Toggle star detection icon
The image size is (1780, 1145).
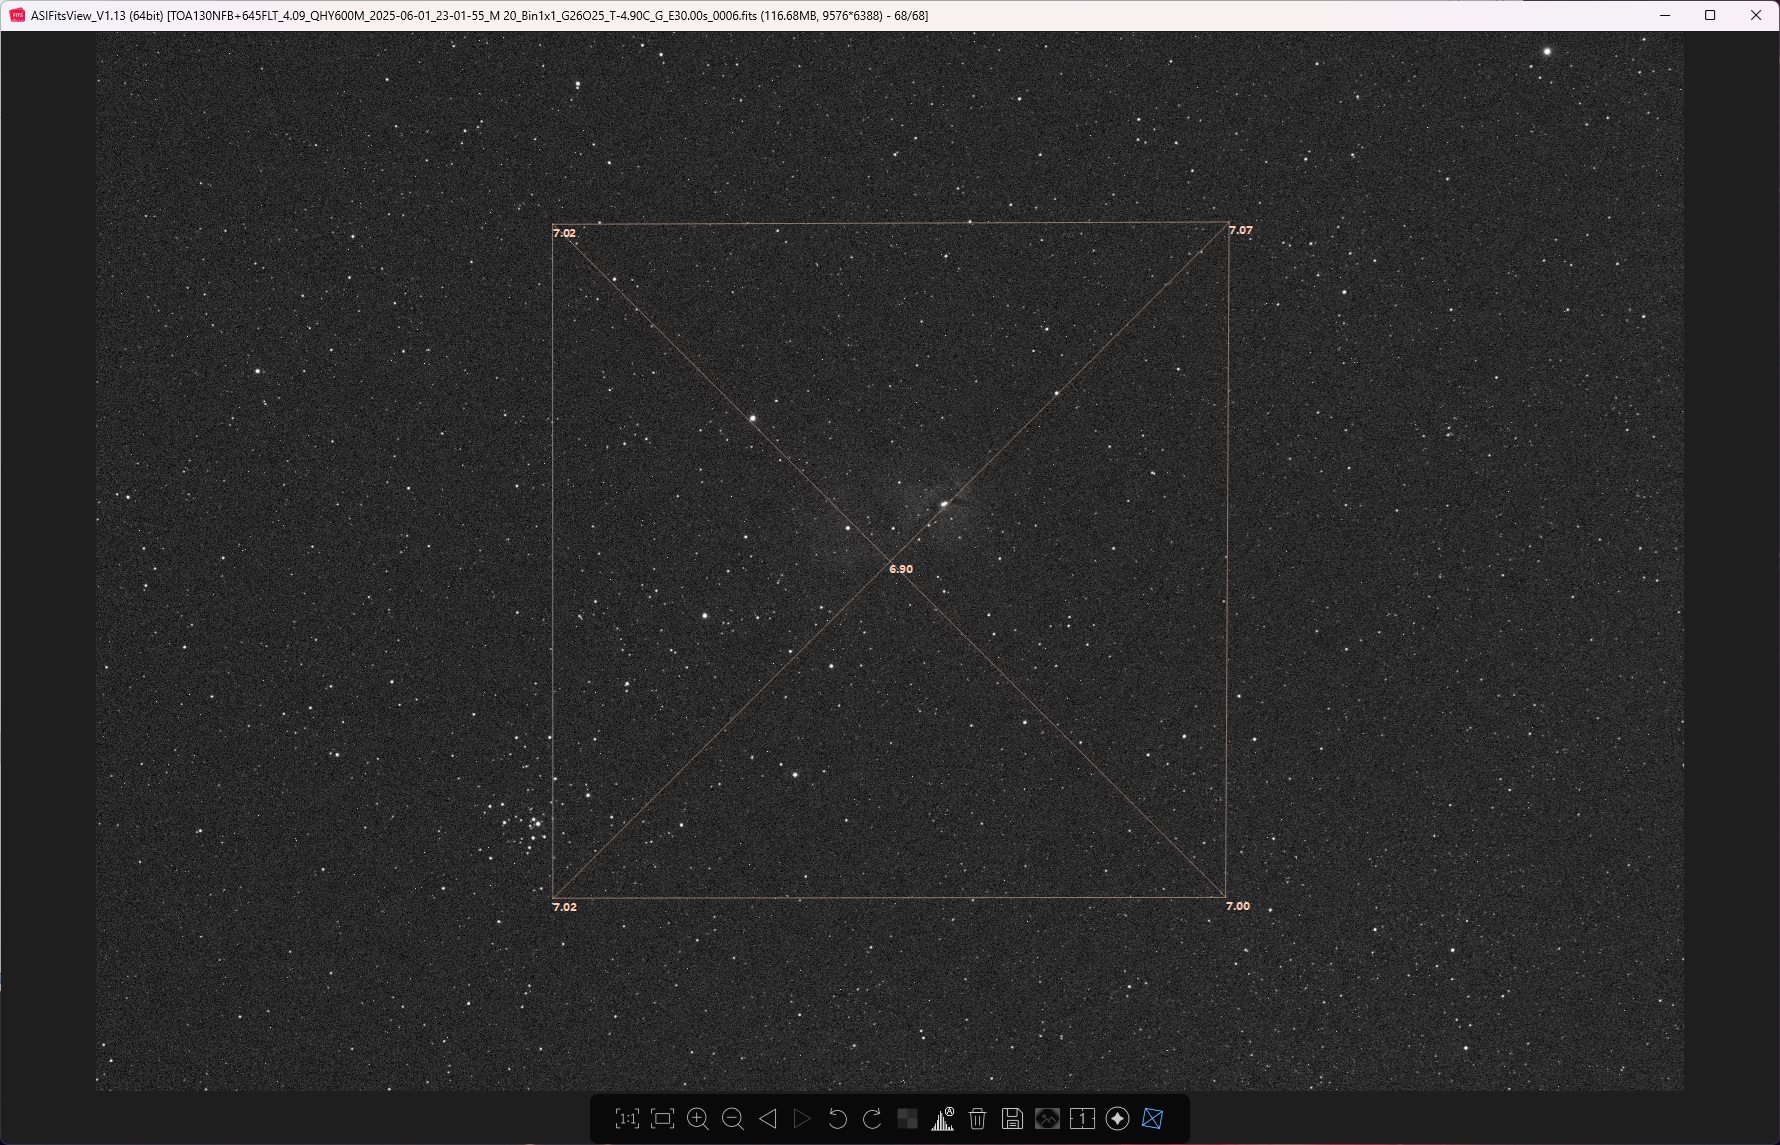click(x=1118, y=1119)
